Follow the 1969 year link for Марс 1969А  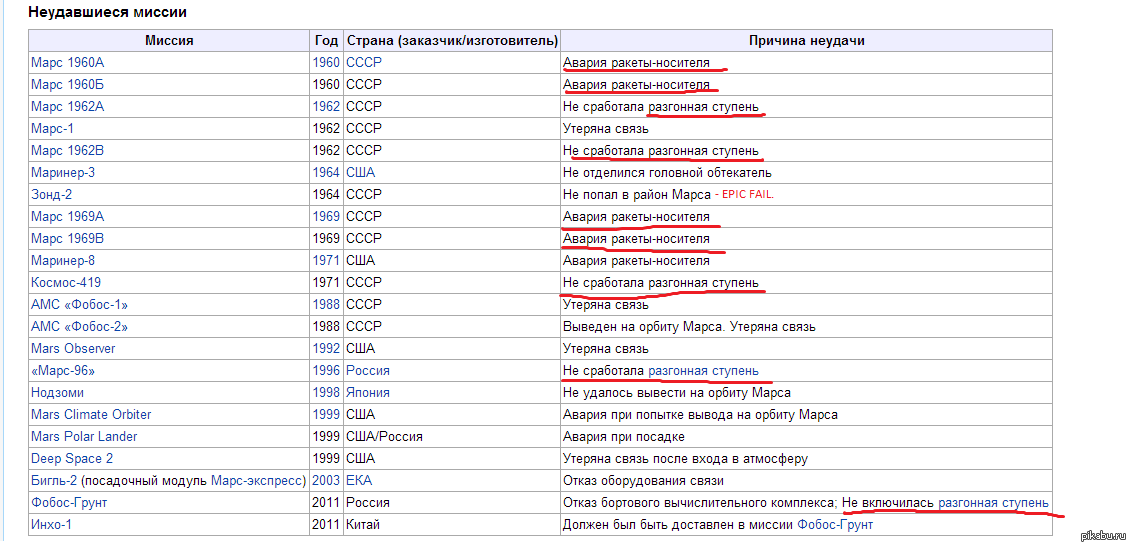326,216
